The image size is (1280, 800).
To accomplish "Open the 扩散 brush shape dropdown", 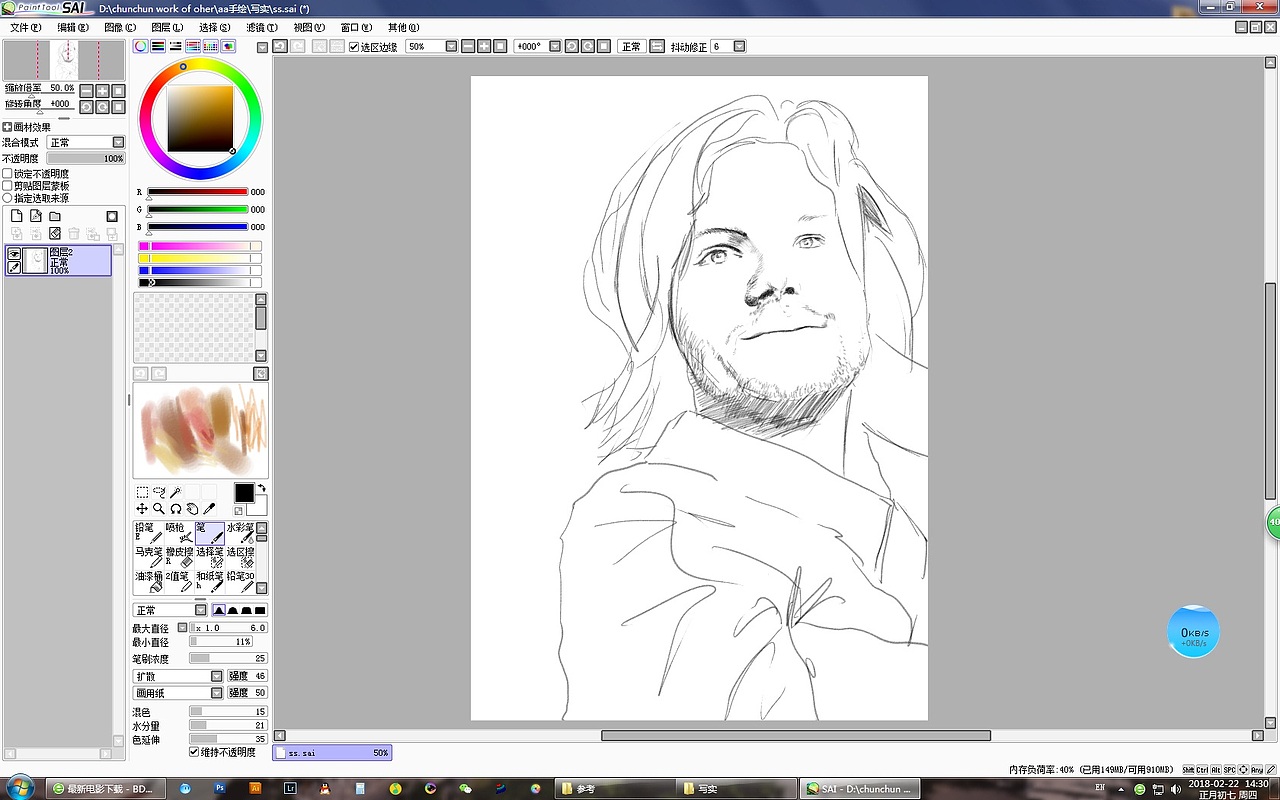I will [217, 676].
